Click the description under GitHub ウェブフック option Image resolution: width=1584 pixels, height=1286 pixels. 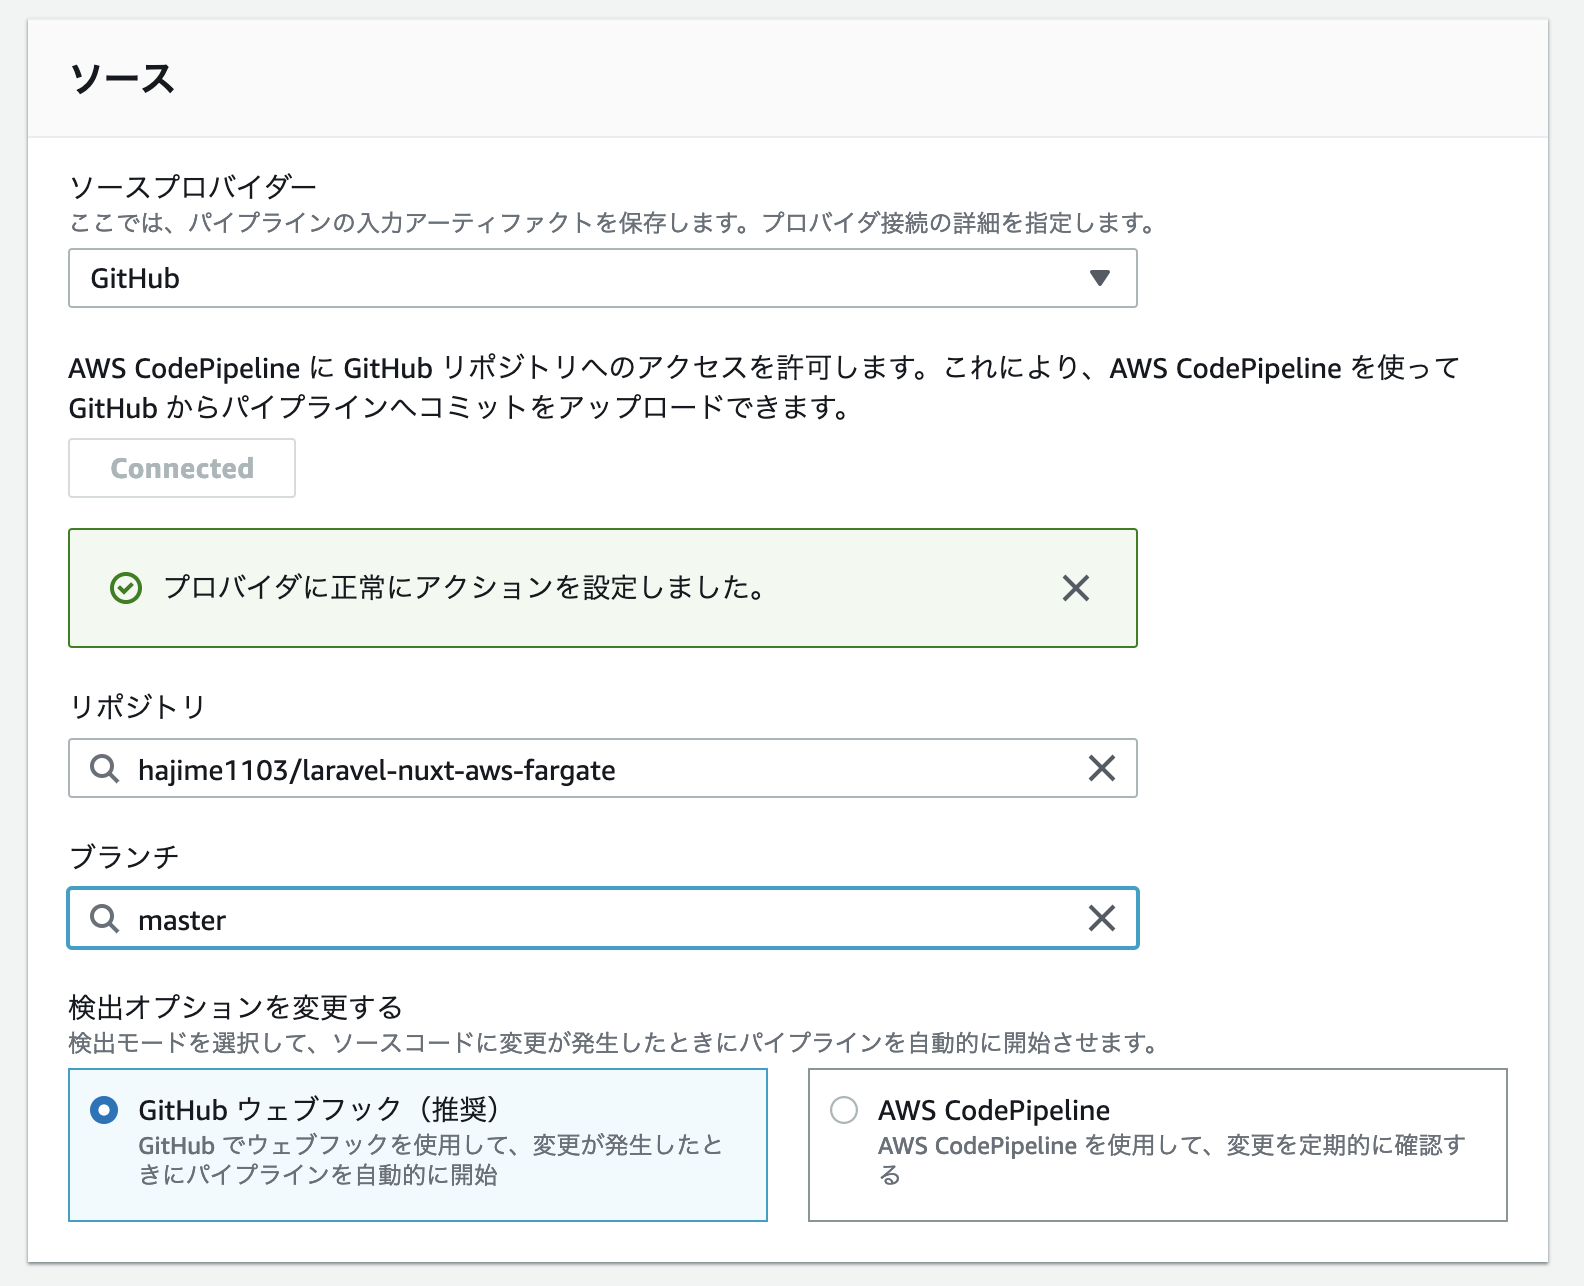click(x=431, y=1160)
